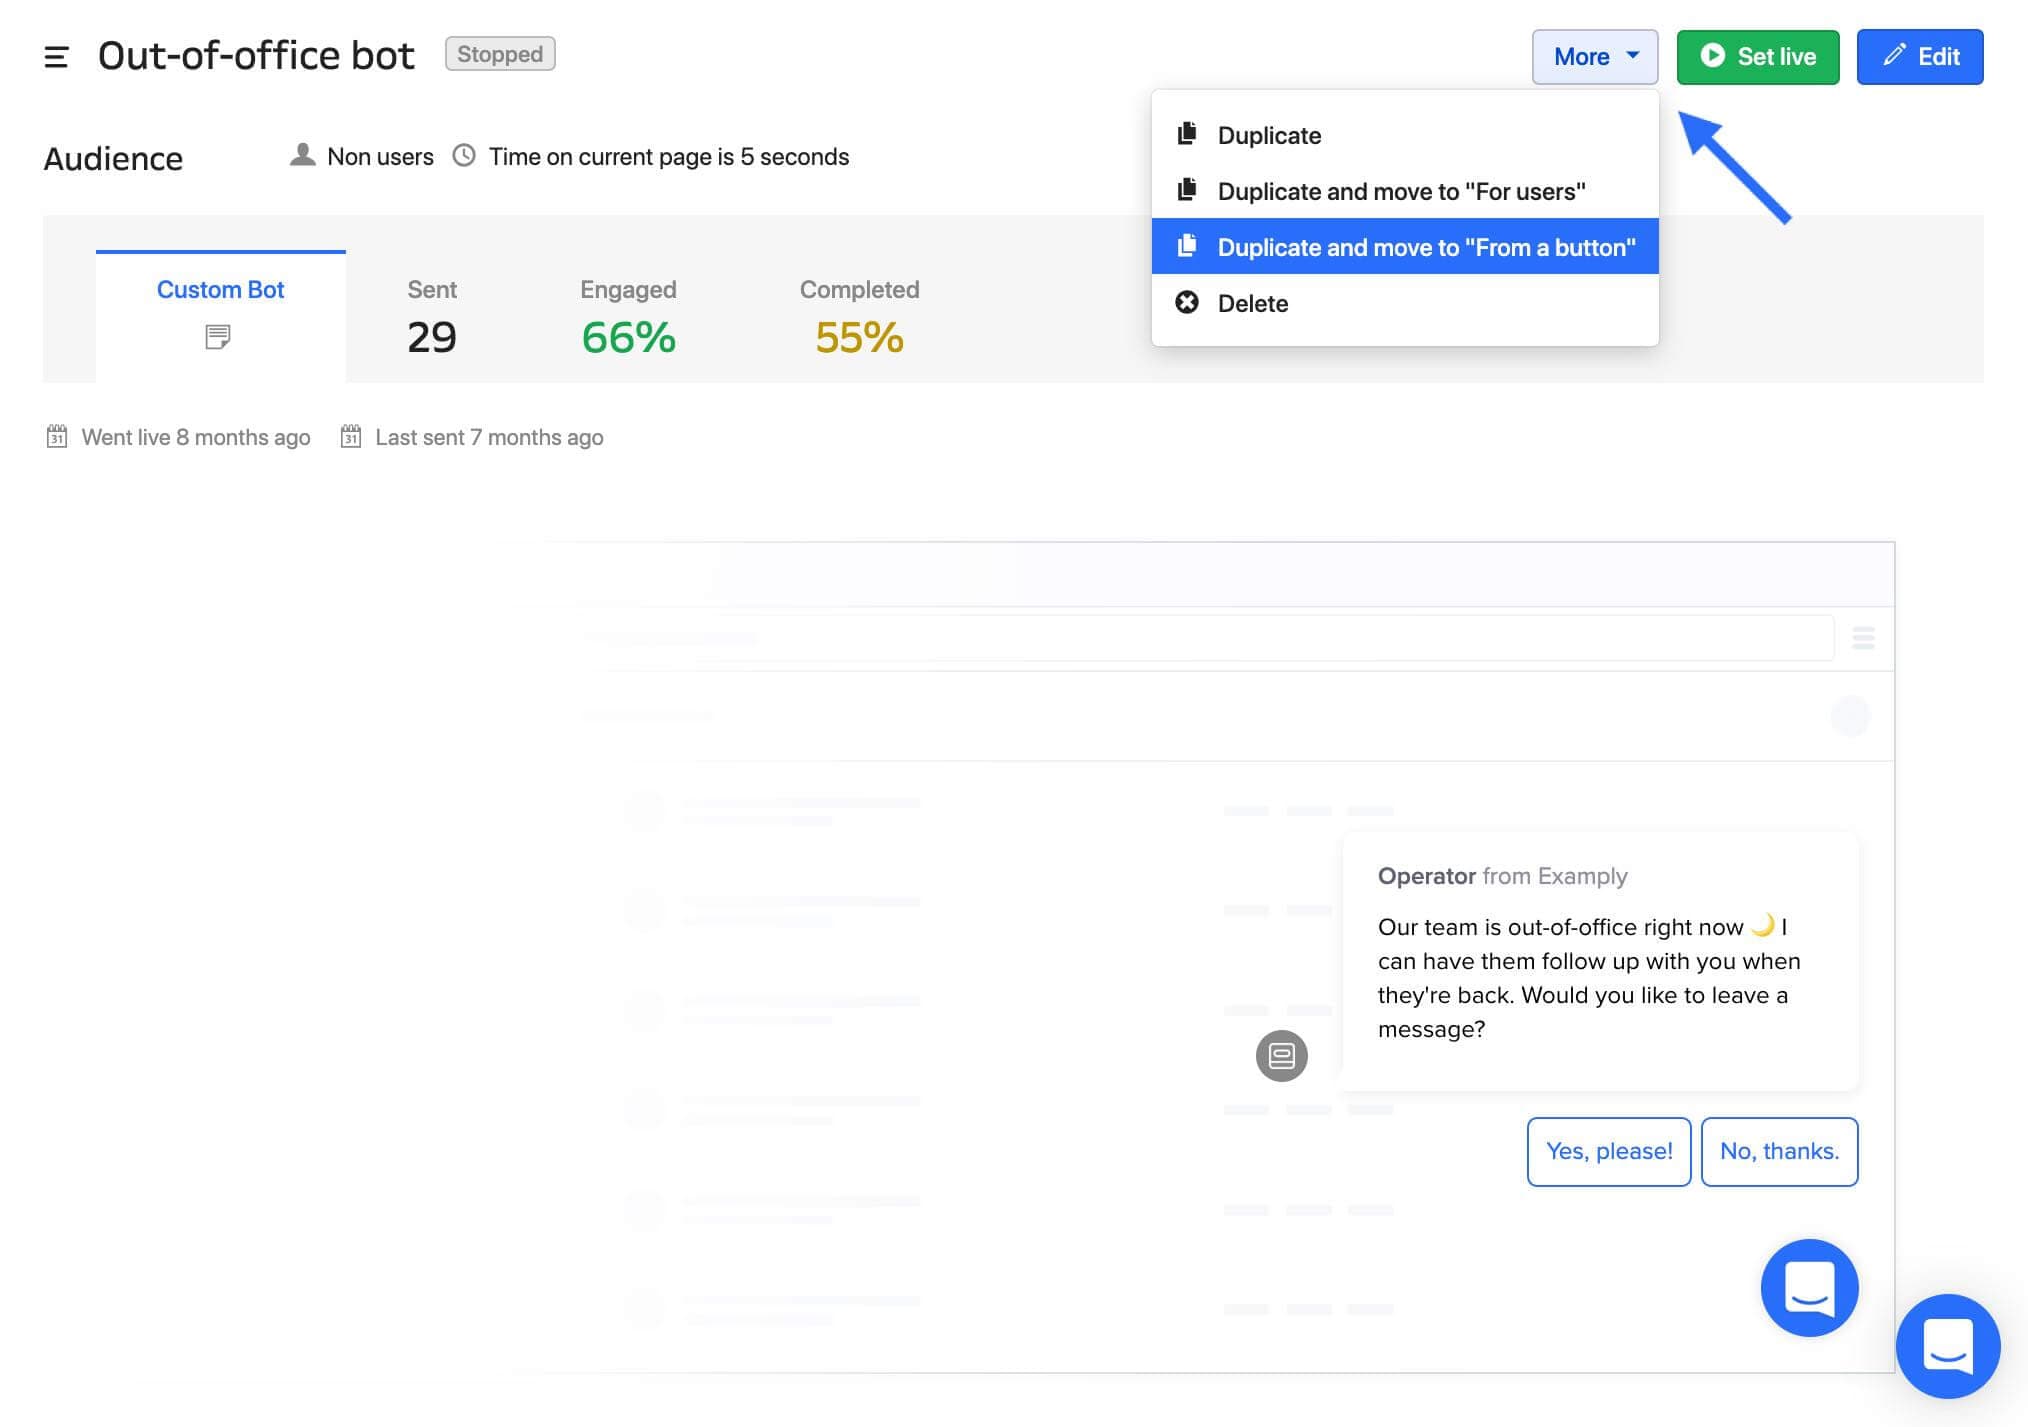Click the Duplicate option's copy icon

coord(1187,134)
